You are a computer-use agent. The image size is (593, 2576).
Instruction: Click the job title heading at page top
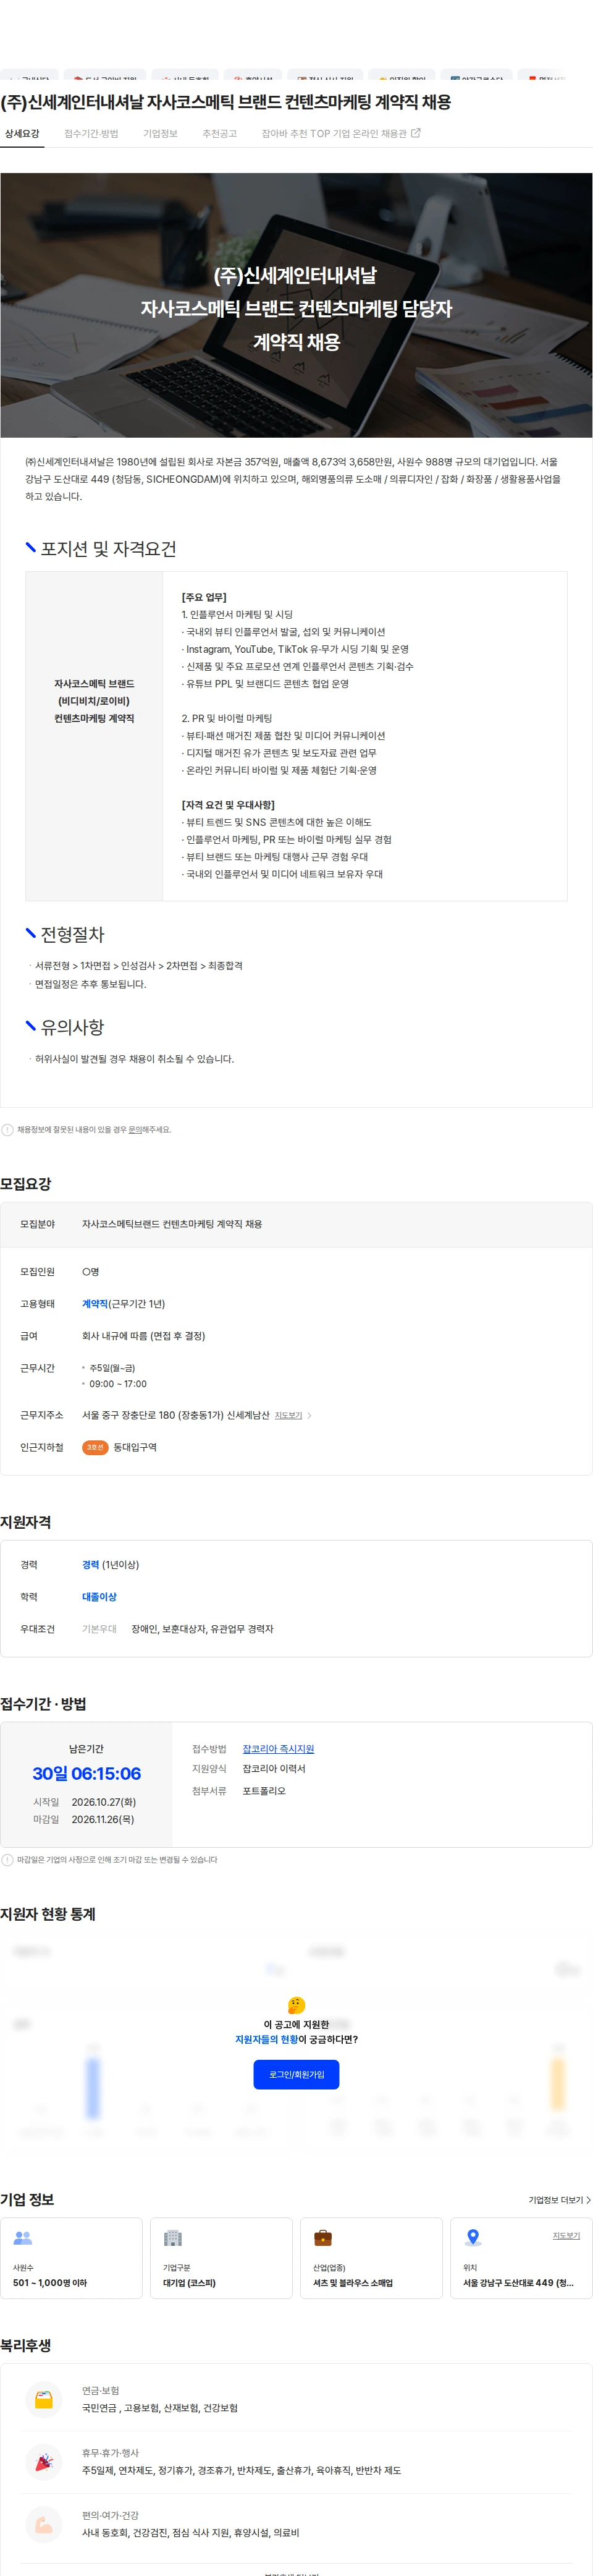click(226, 102)
